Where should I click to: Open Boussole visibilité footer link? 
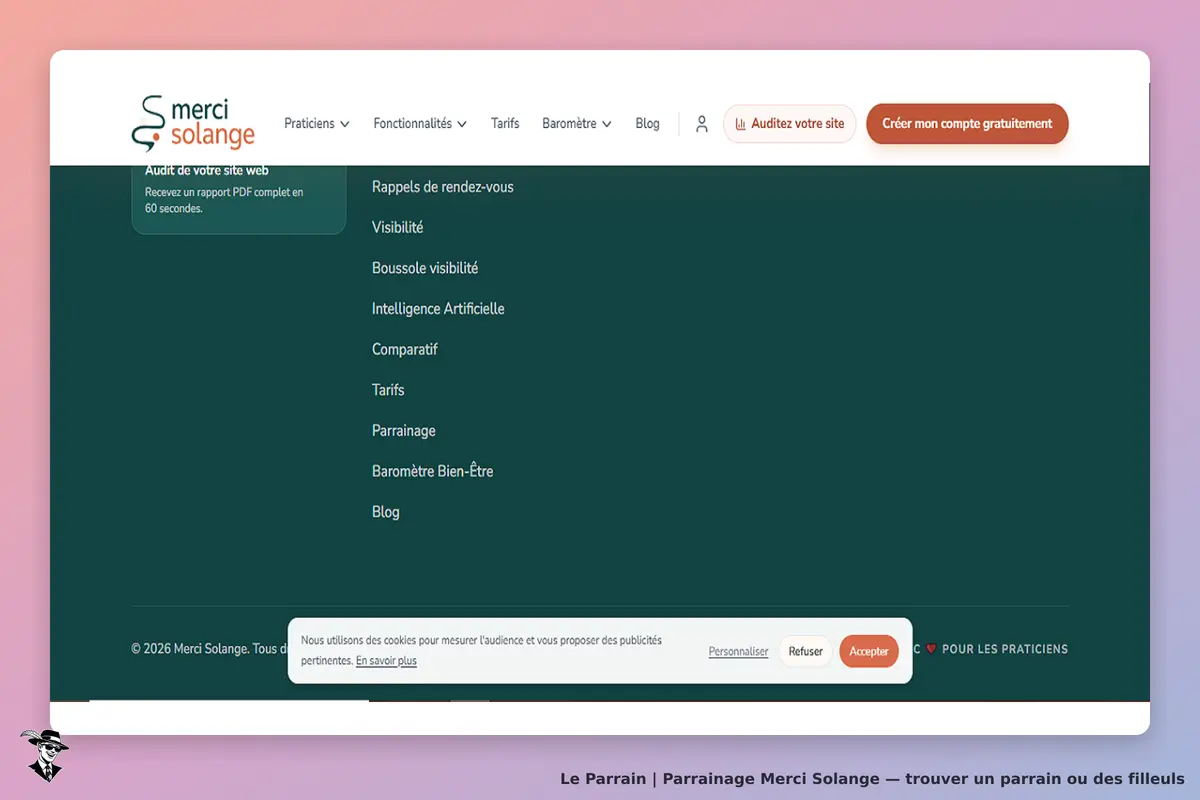(x=425, y=268)
